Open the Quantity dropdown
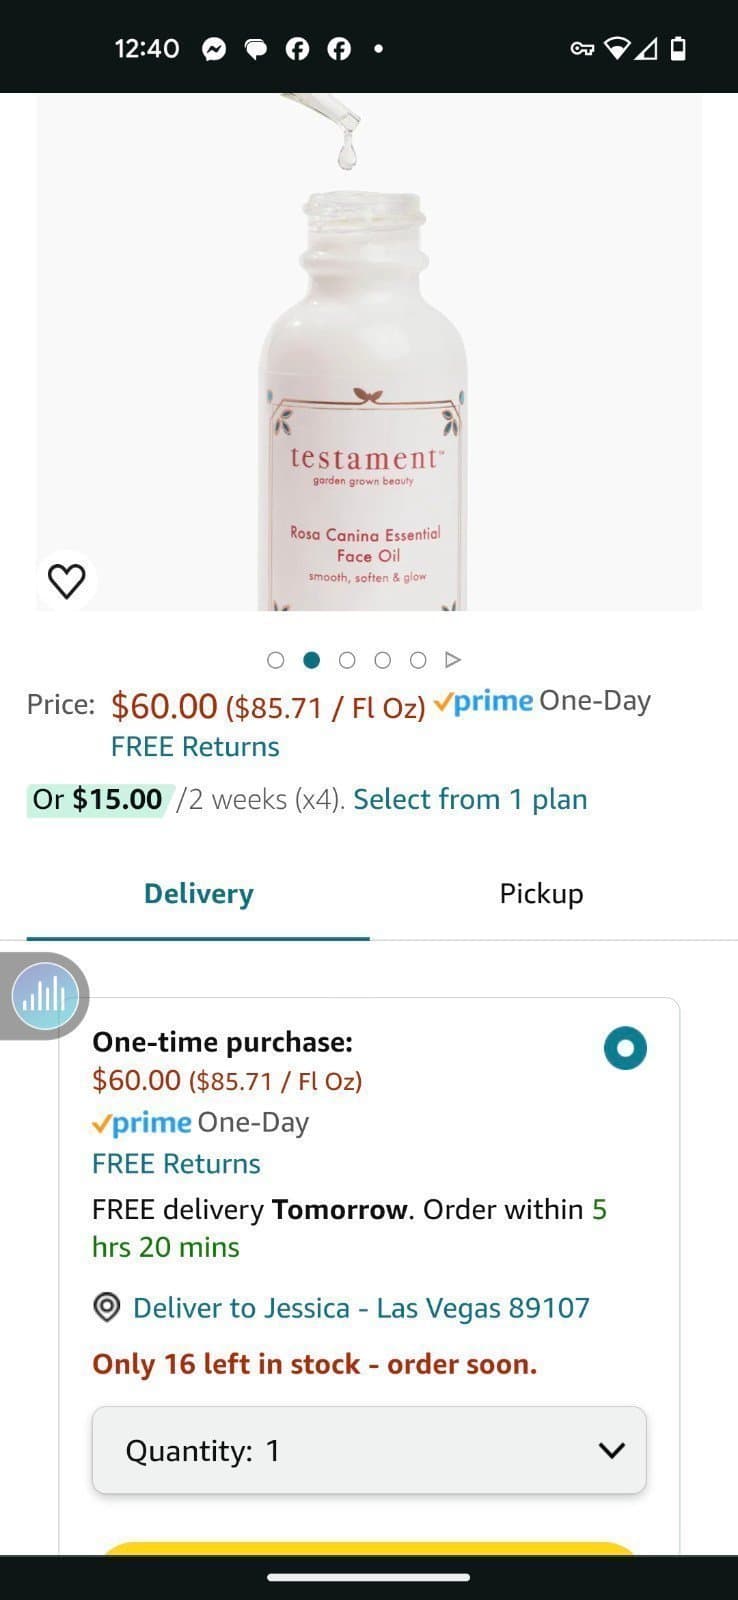 369,1450
